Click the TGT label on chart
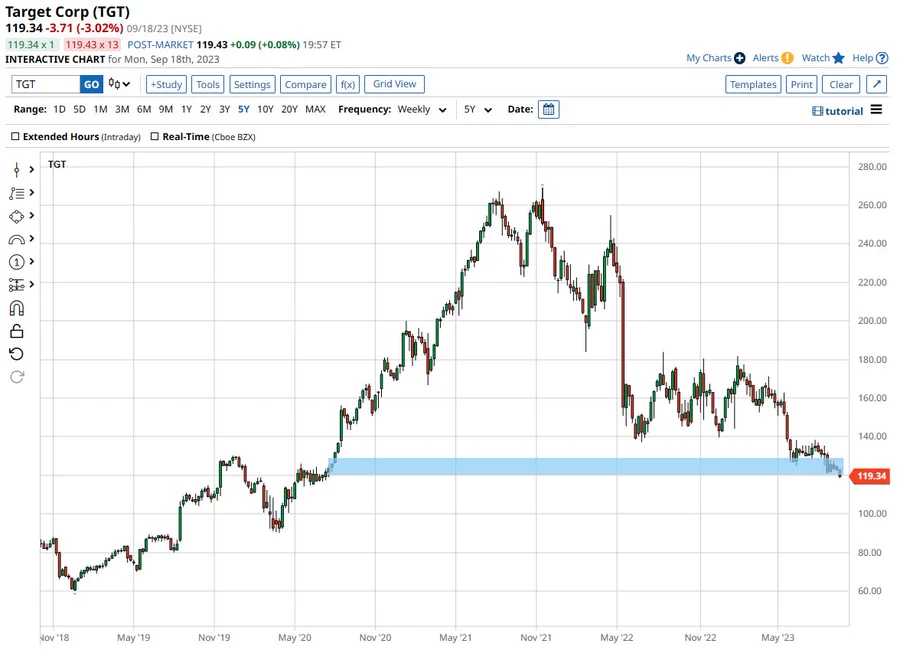The image size is (900, 650). click(57, 164)
